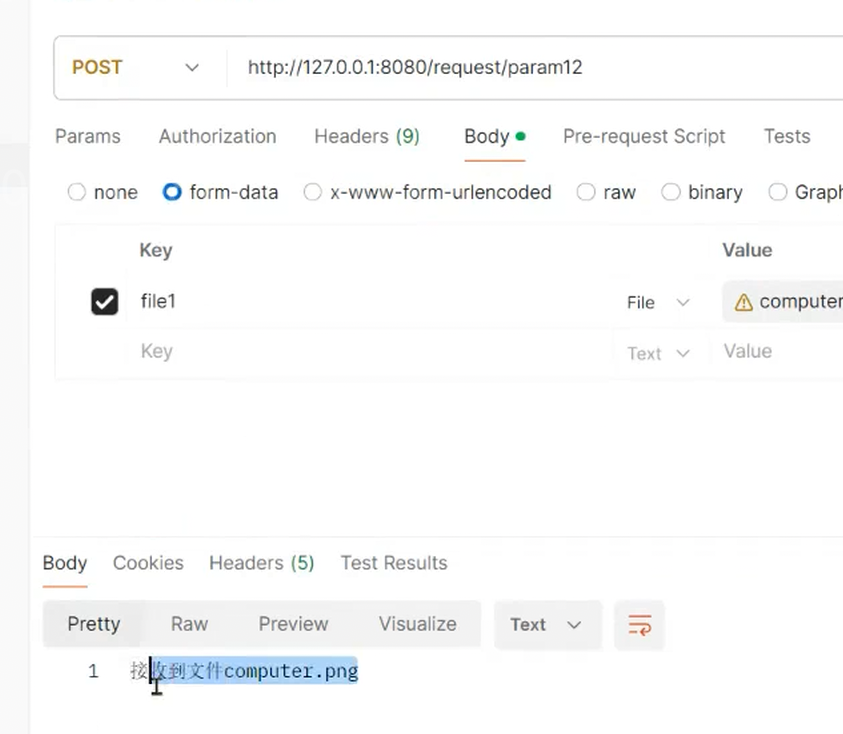The height and width of the screenshot is (734, 843).
Task: Select the raw body type radio
Action: coord(586,192)
